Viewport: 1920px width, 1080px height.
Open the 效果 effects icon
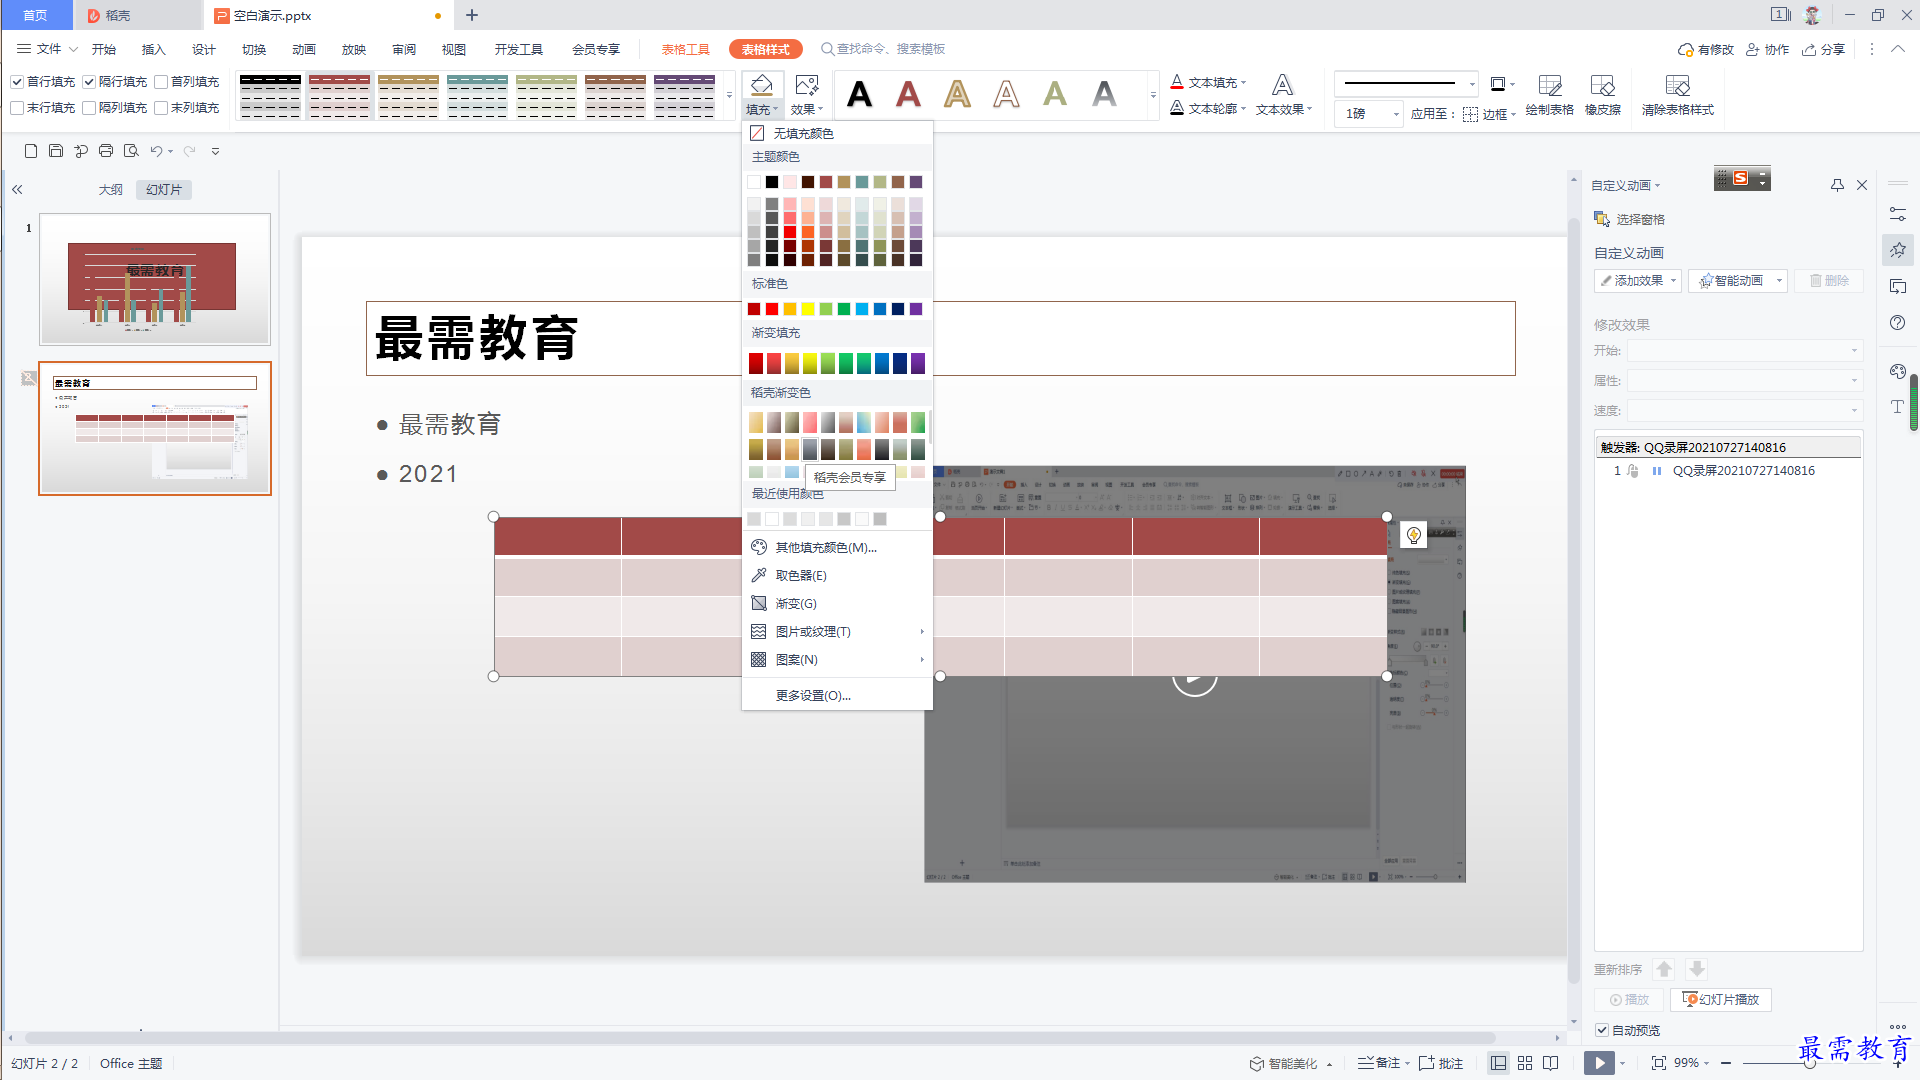(x=806, y=86)
